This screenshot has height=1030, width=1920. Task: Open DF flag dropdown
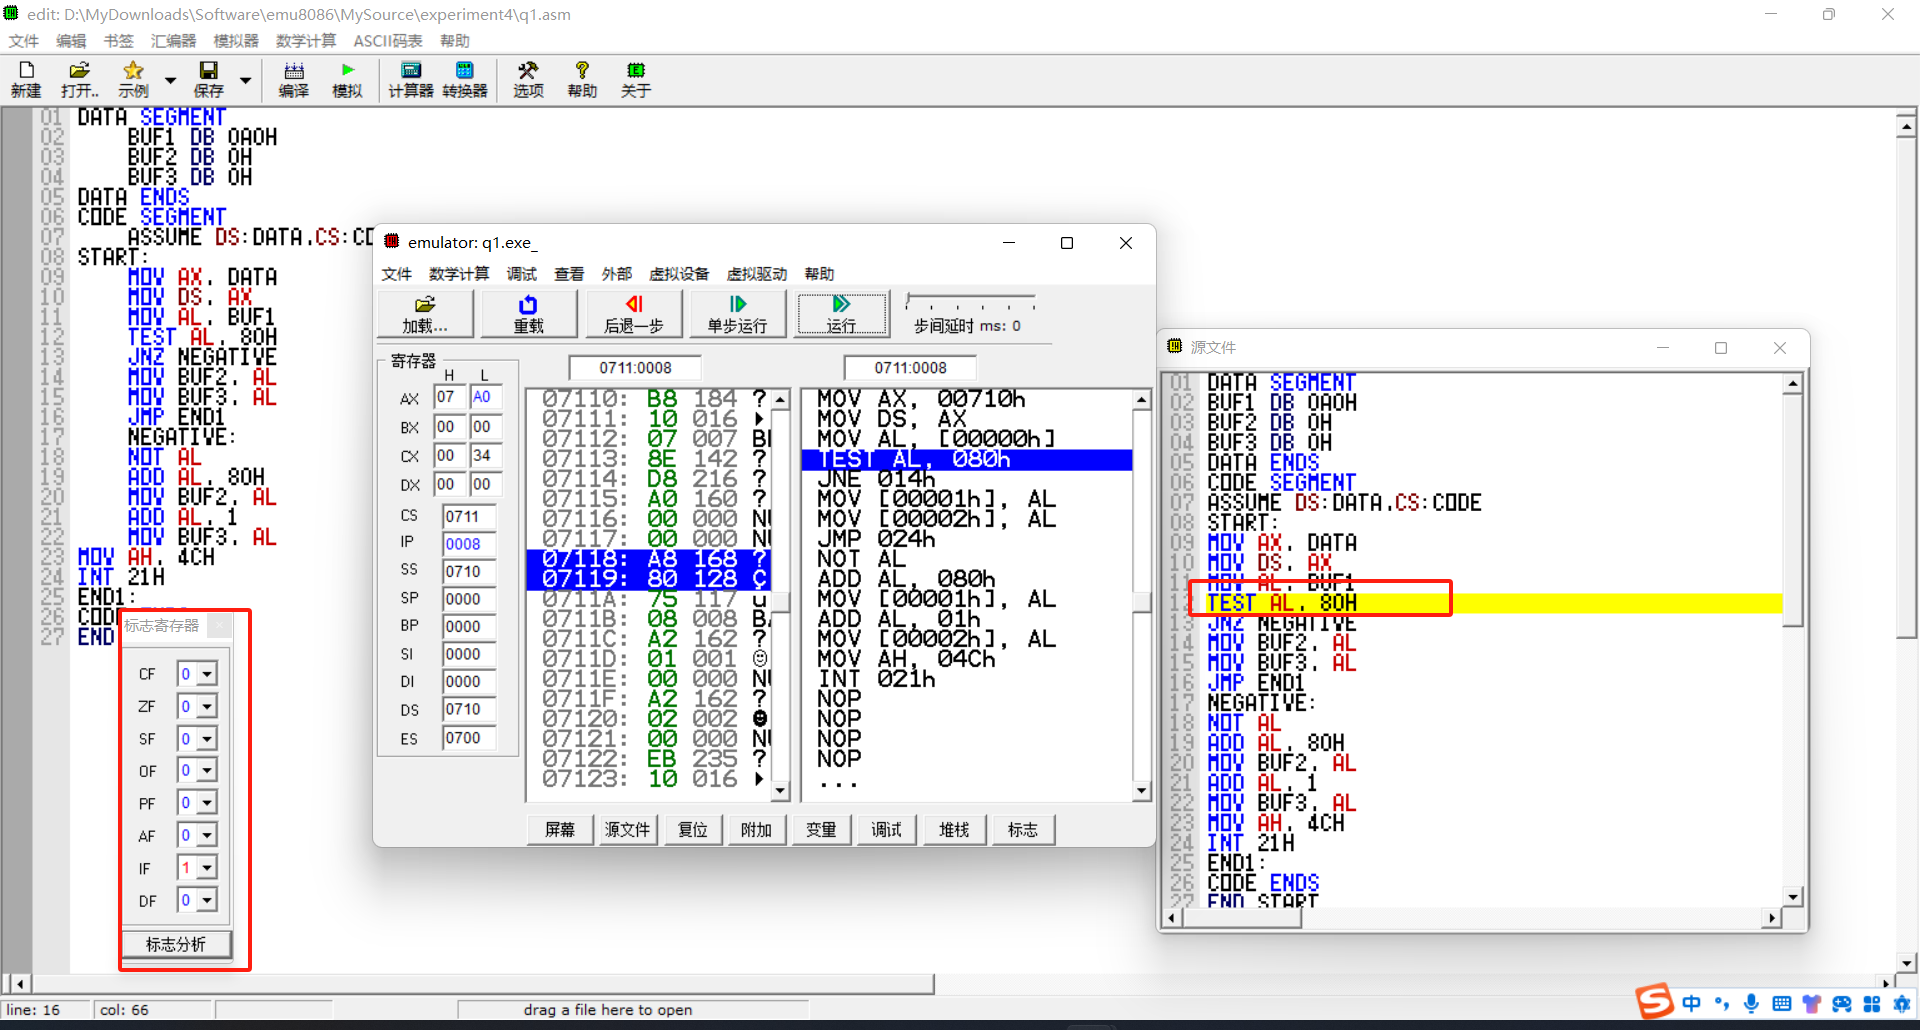pos(207,900)
